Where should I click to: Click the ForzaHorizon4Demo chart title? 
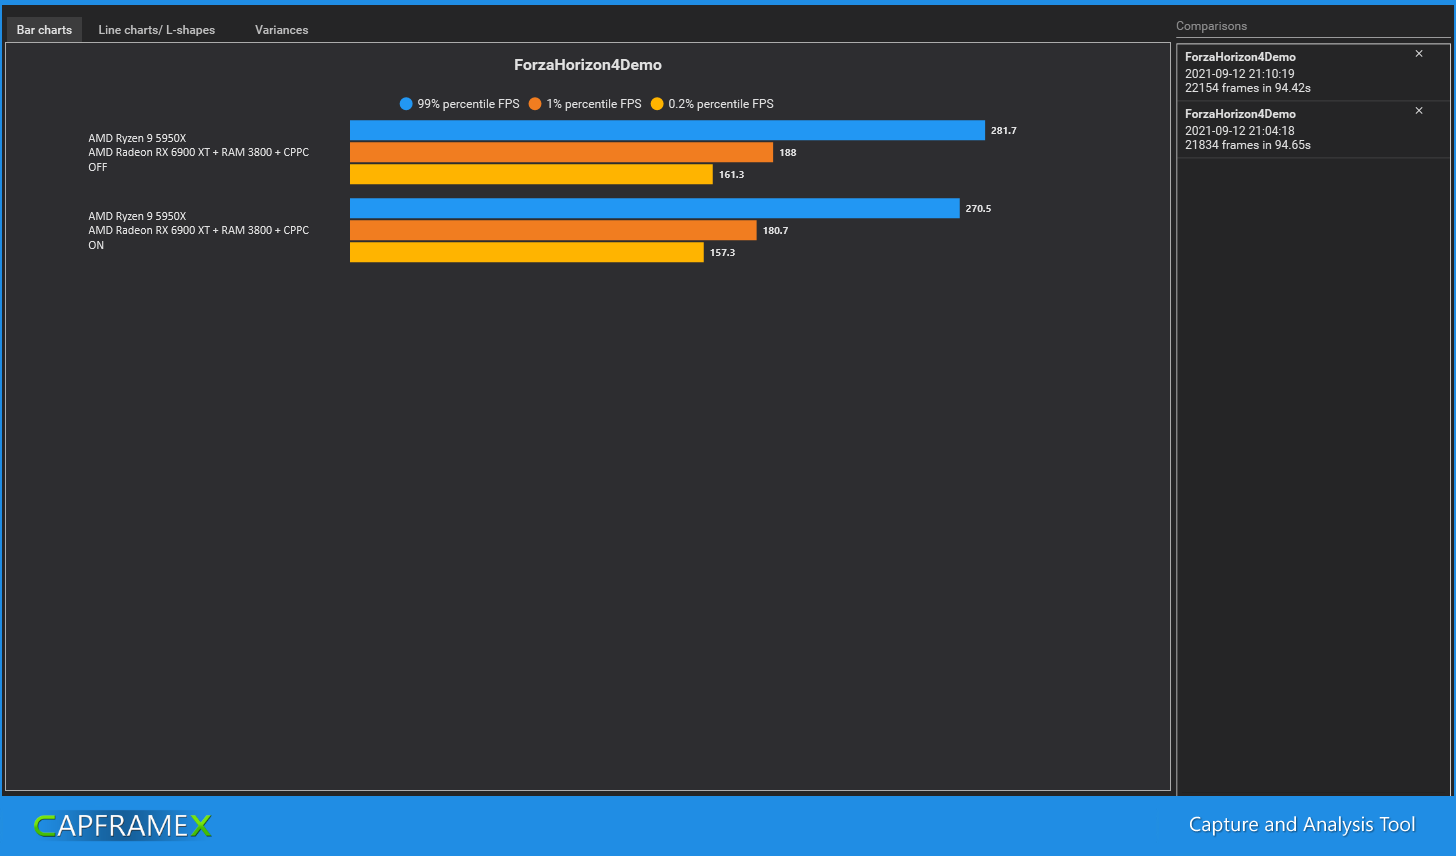(587, 64)
